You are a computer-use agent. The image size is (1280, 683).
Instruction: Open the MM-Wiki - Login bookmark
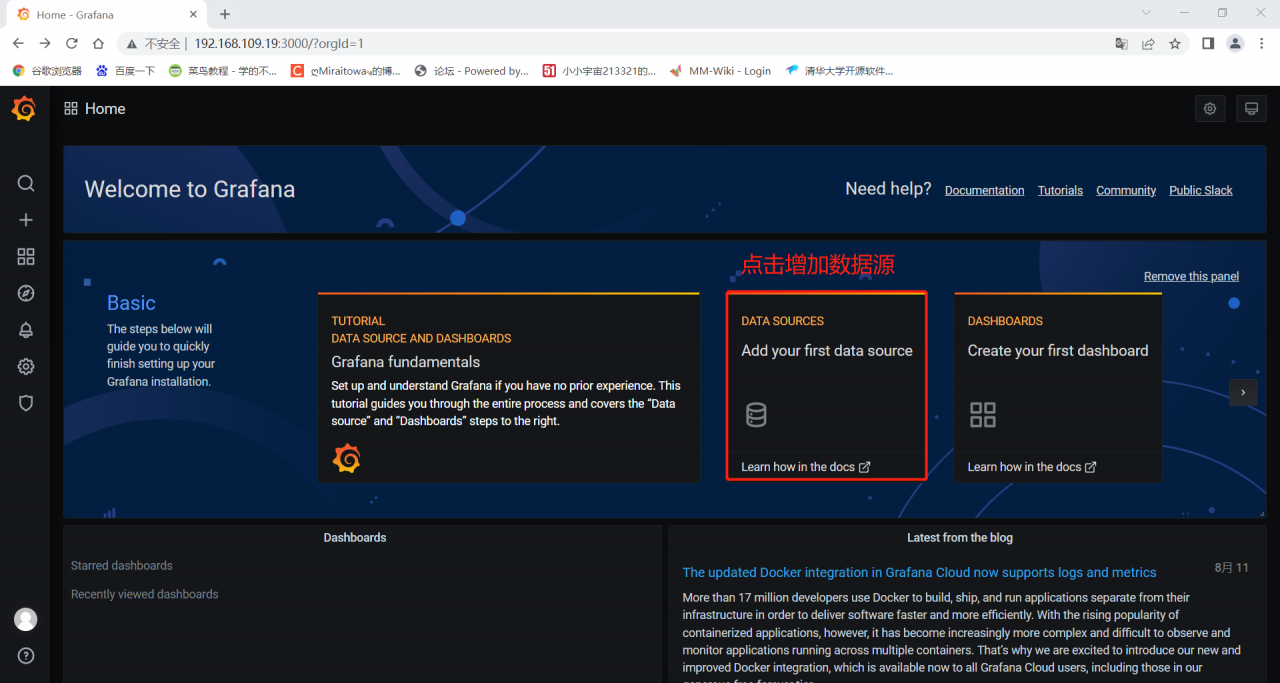click(x=720, y=71)
